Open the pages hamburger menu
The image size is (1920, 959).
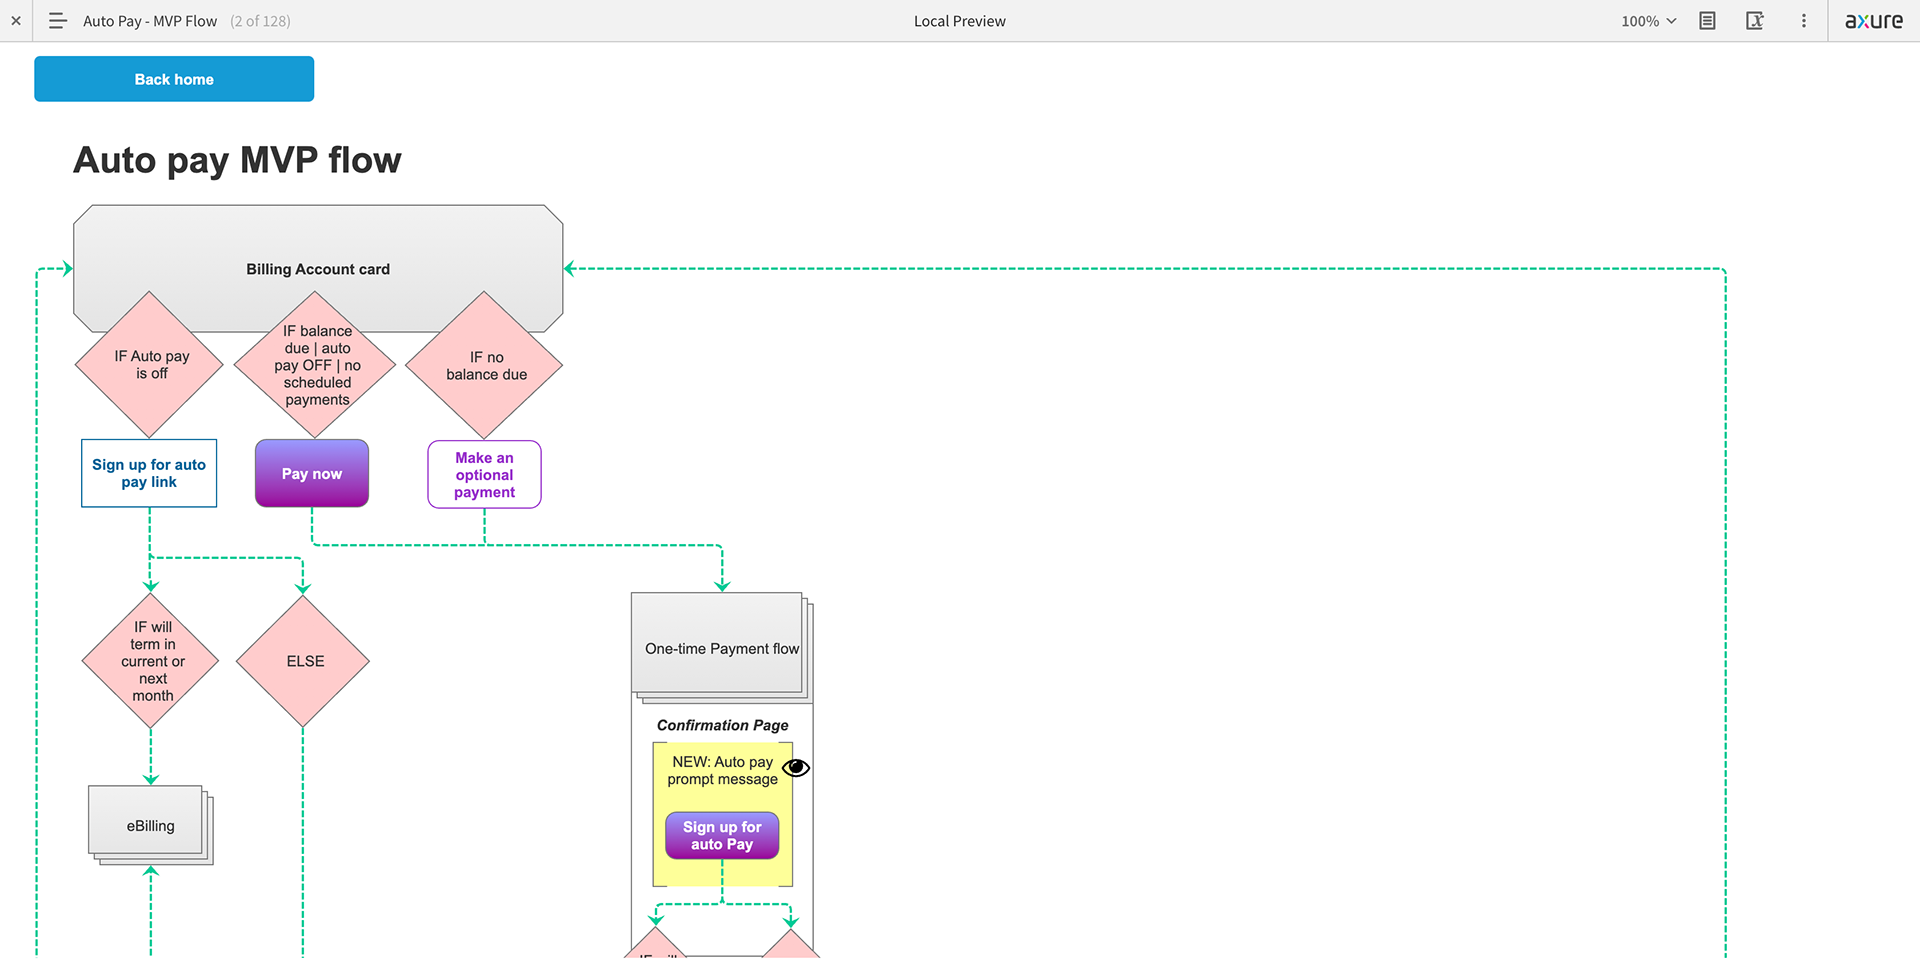[58, 21]
